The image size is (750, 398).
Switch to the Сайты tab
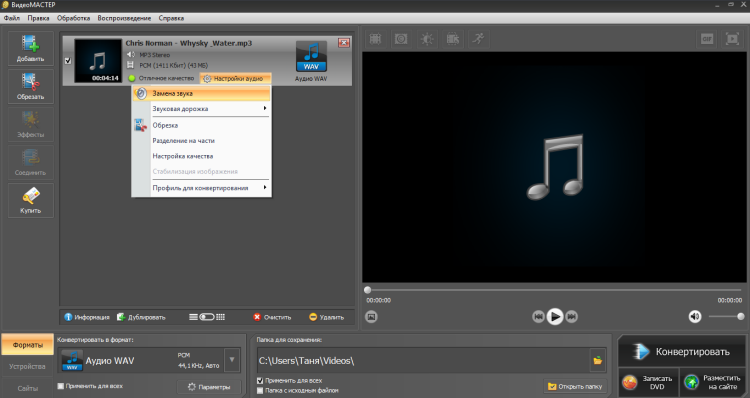[27, 388]
